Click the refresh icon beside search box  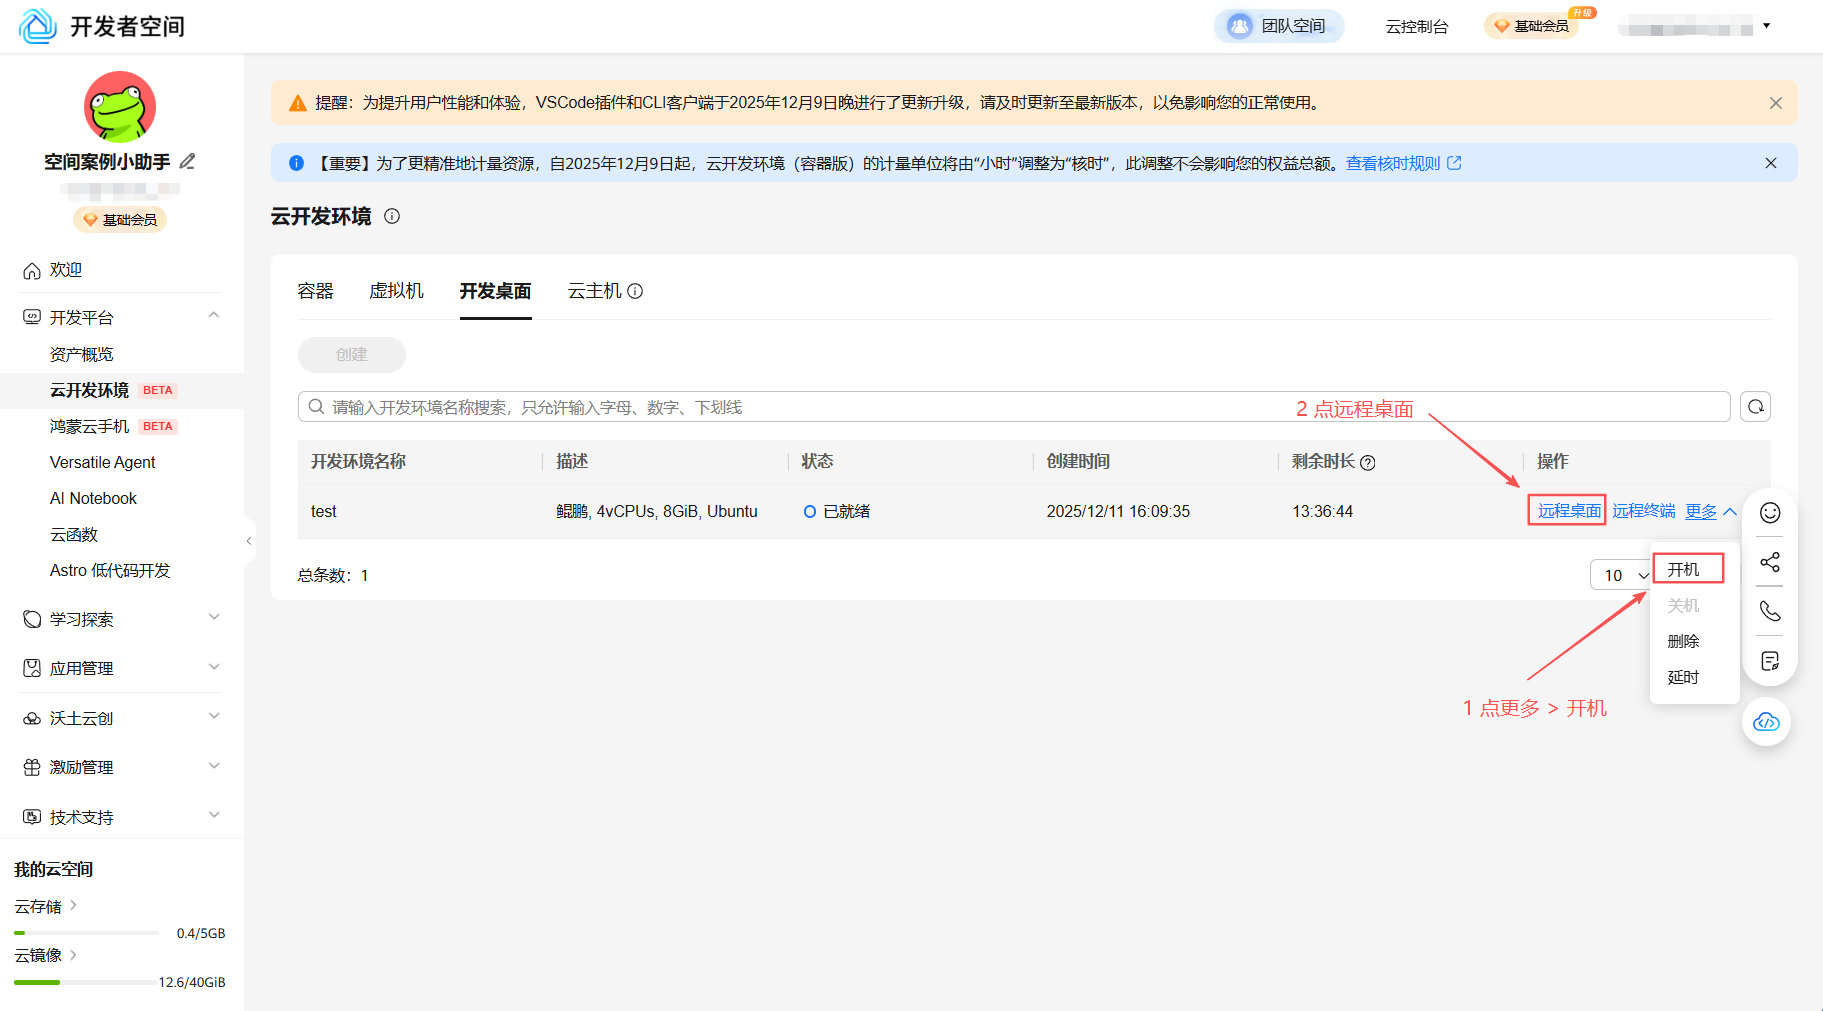pos(1755,407)
